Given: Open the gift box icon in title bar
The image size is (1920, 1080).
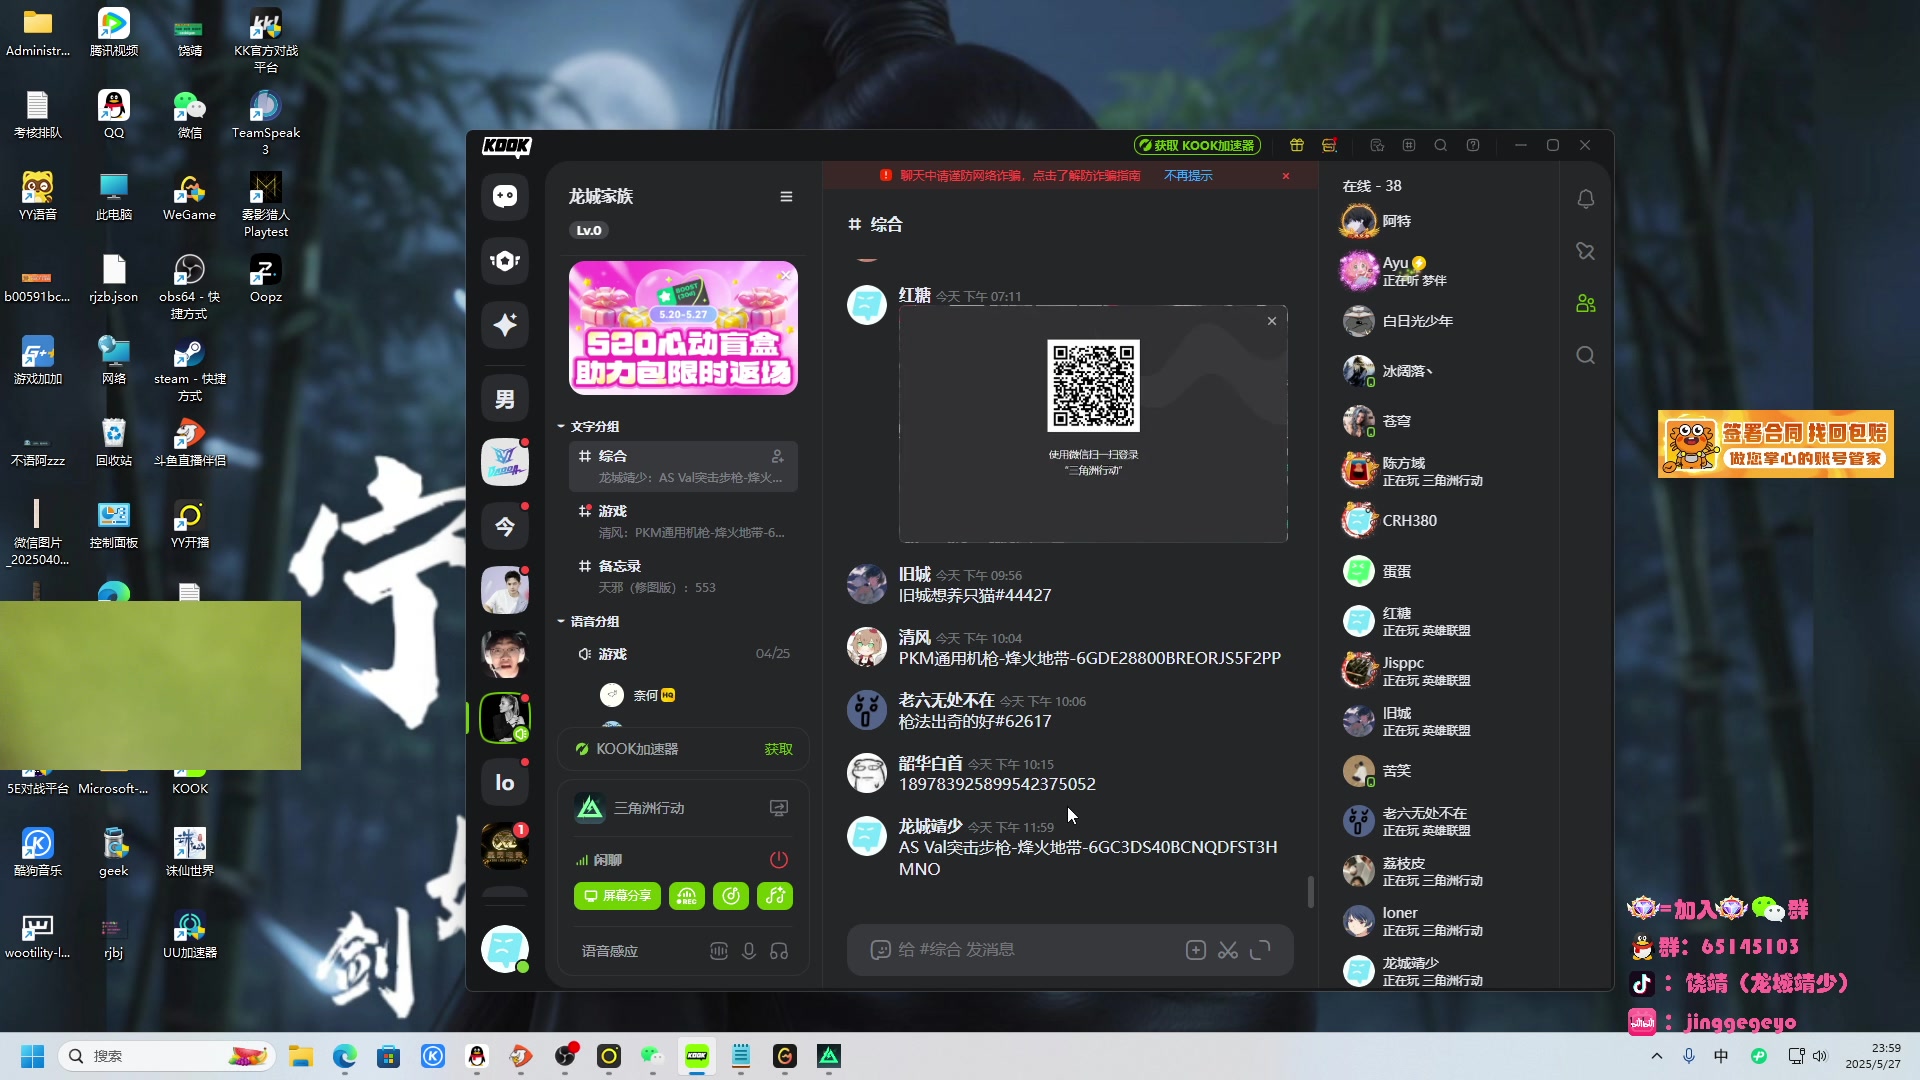Looking at the screenshot, I should pos(1297,145).
